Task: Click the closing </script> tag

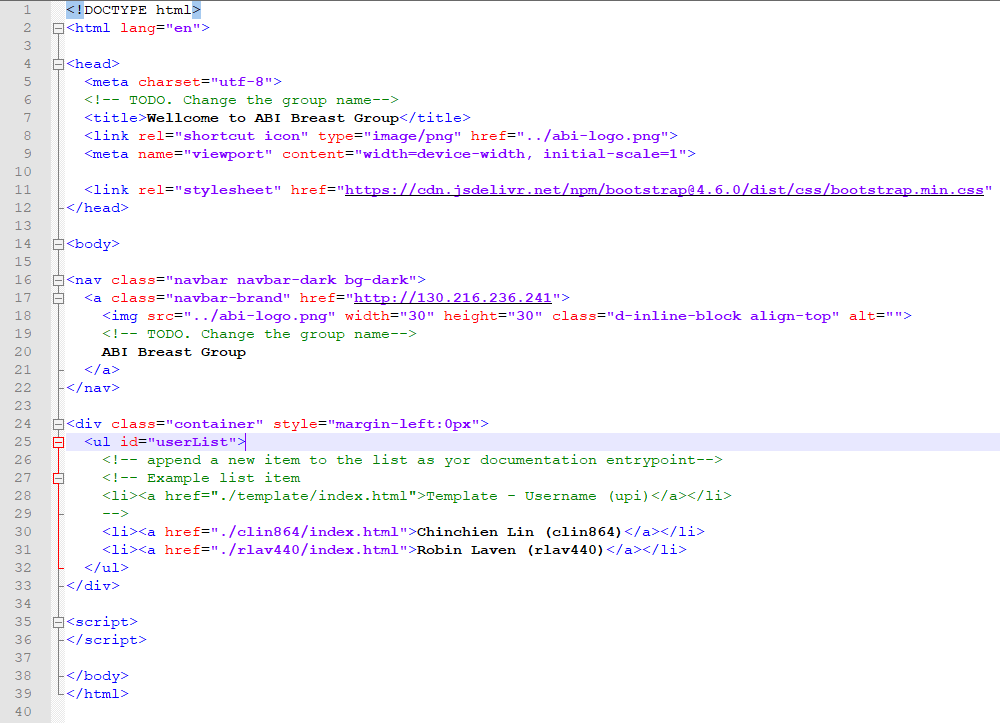Action: [x=107, y=639]
